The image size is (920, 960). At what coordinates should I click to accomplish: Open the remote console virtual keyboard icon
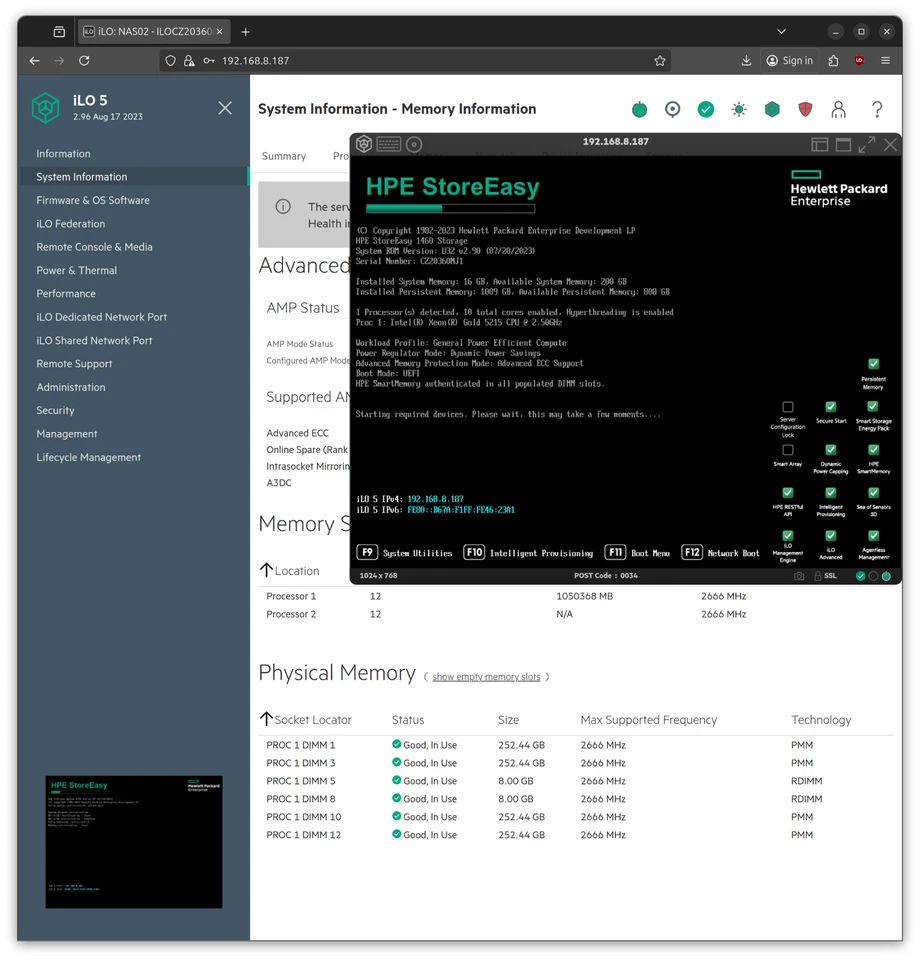[x=389, y=144]
